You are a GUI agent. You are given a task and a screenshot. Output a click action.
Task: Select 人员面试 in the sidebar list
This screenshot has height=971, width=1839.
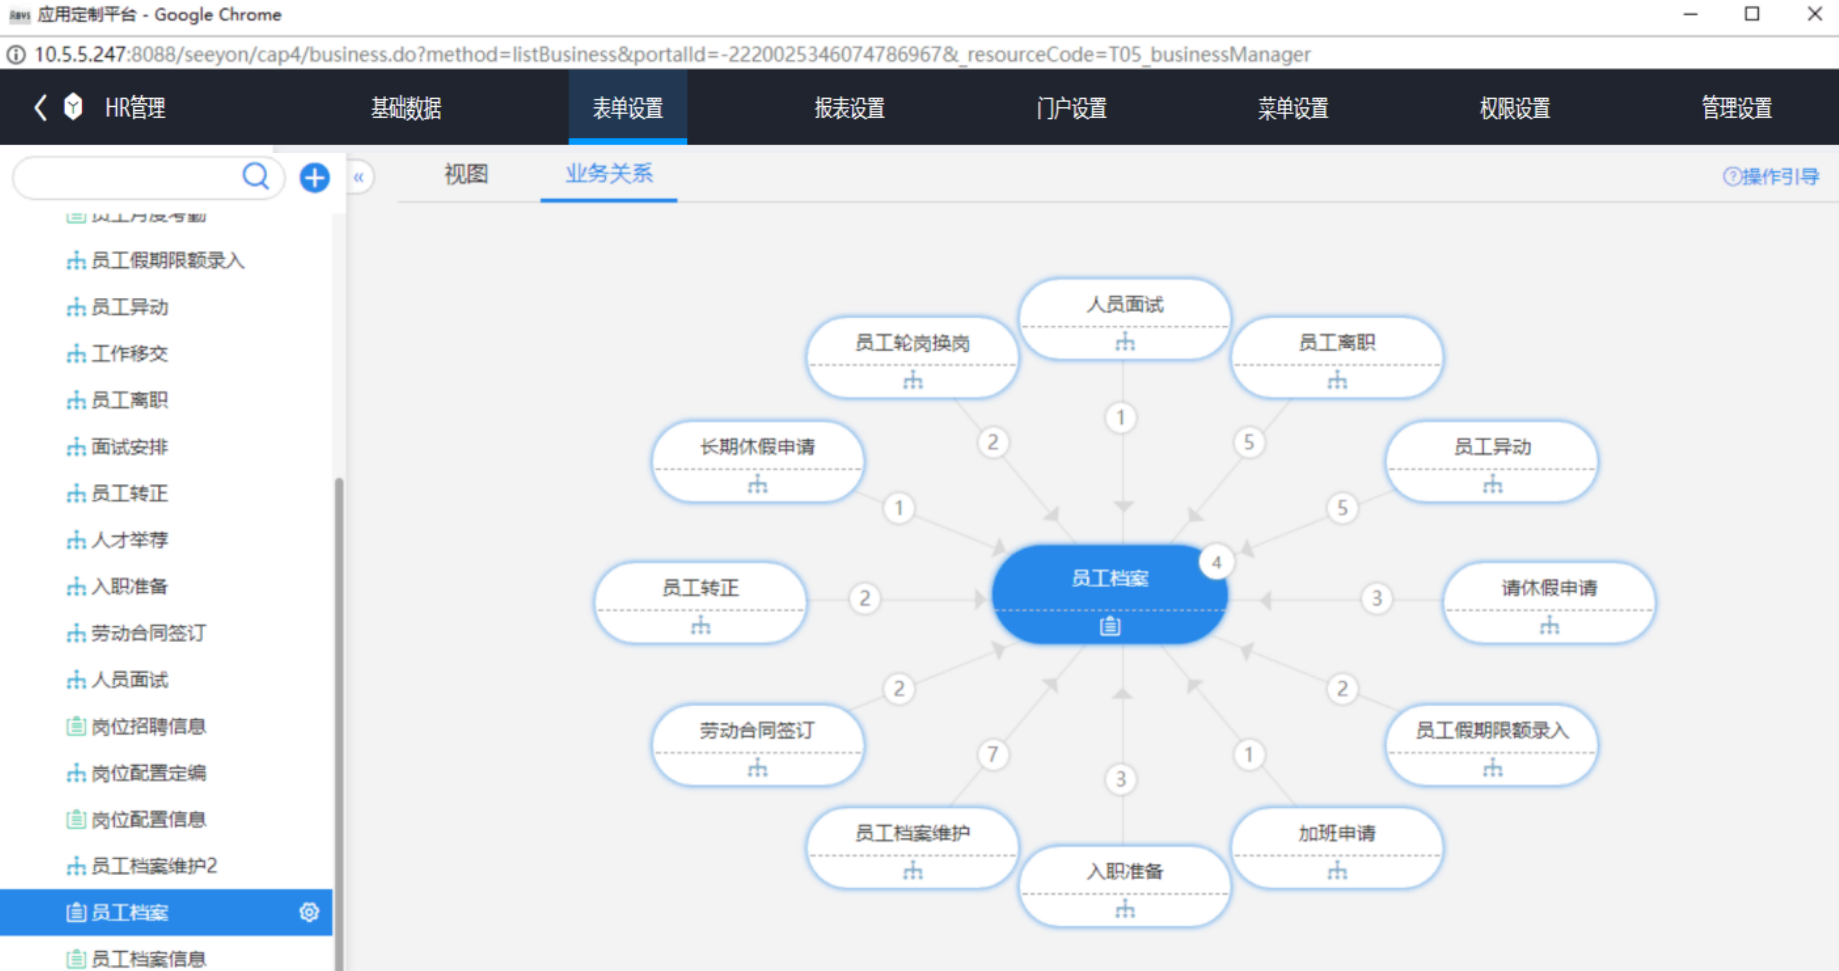tap(130, 680)
